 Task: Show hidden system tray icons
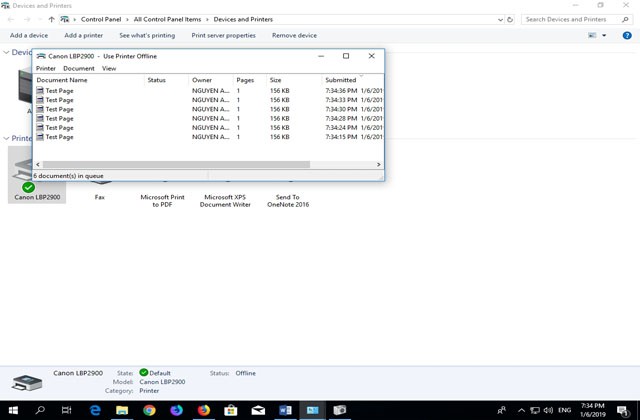[521, 410]
